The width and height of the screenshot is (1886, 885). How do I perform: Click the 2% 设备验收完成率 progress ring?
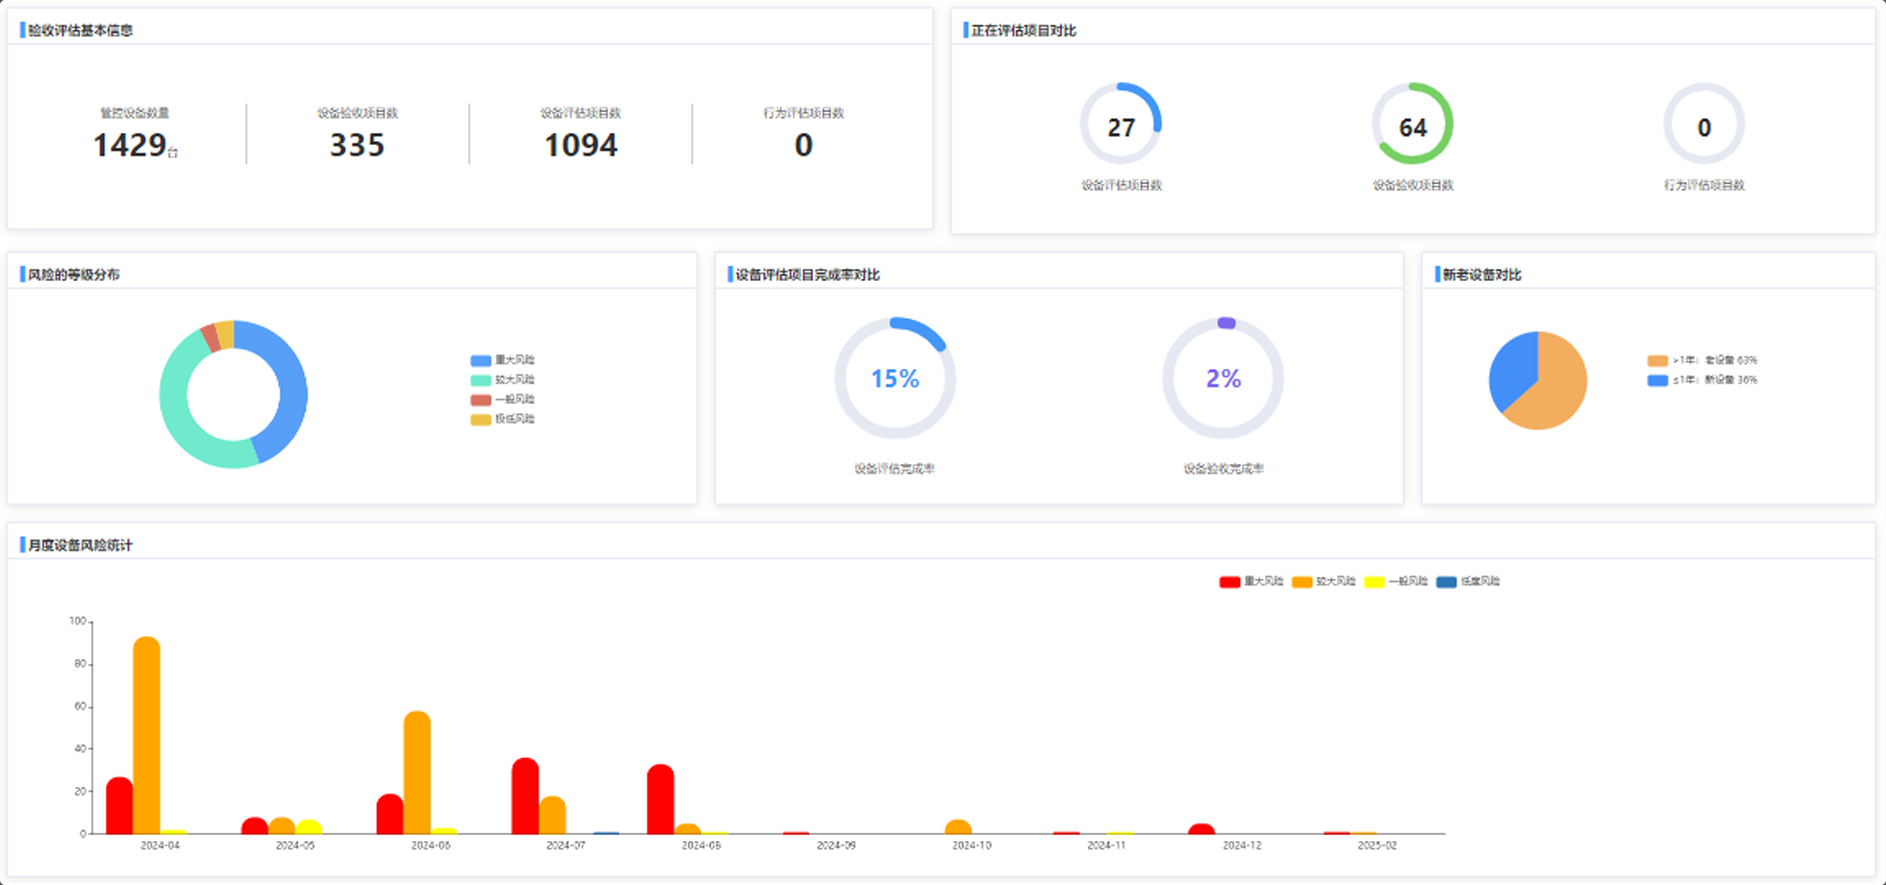[x=1223, y=378]
